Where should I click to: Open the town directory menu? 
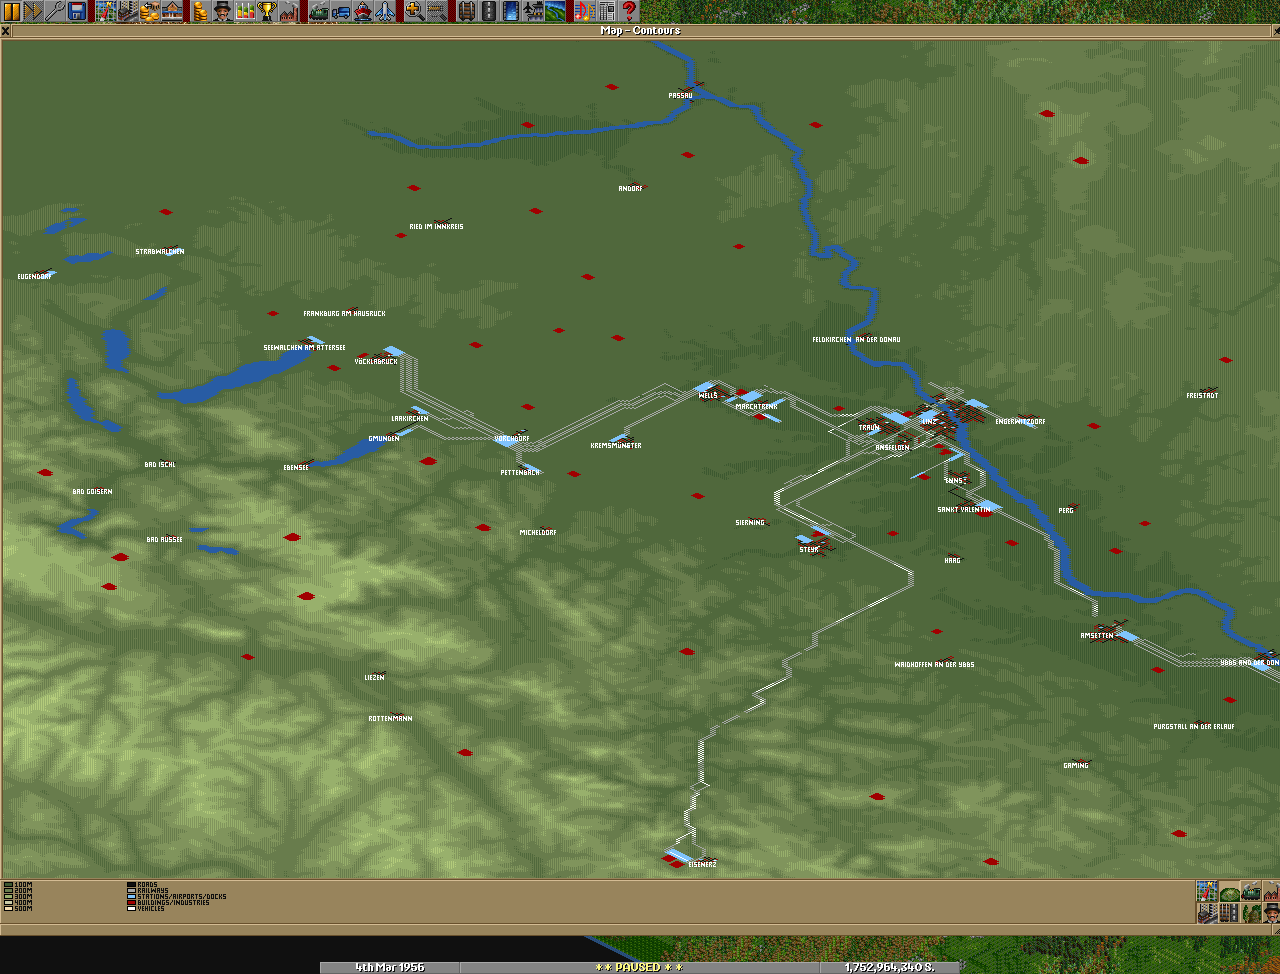128,12
